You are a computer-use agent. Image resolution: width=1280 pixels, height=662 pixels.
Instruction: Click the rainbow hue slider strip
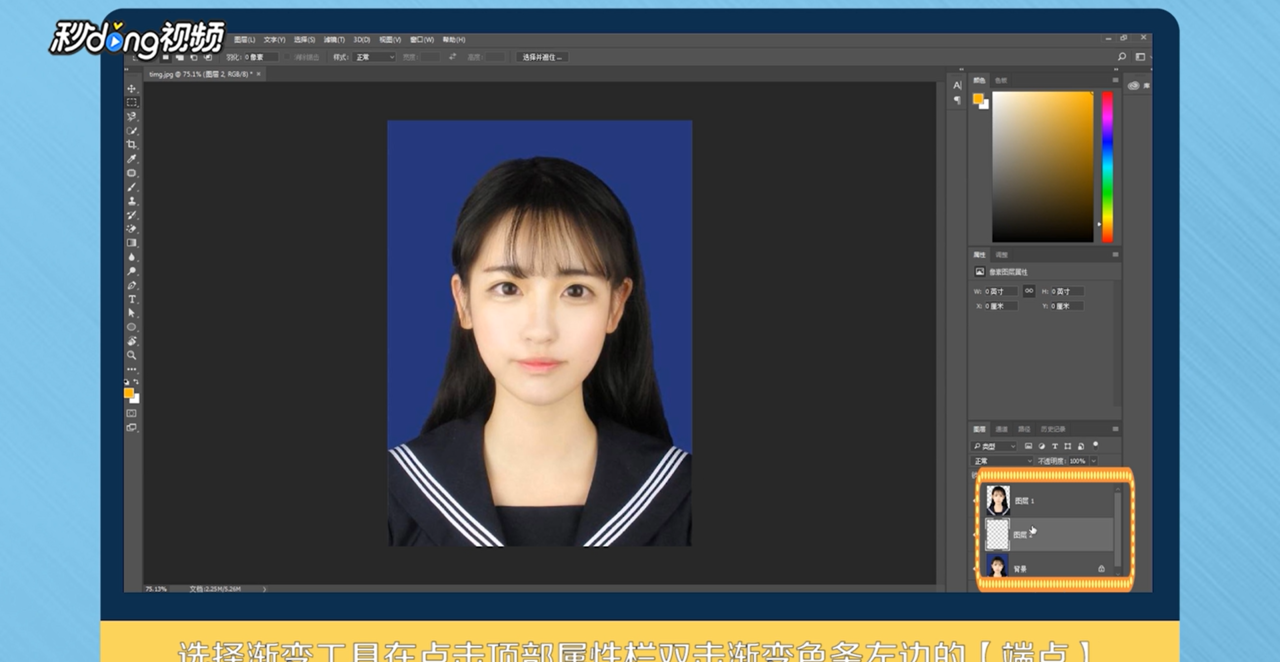(x=1107, y=165)
